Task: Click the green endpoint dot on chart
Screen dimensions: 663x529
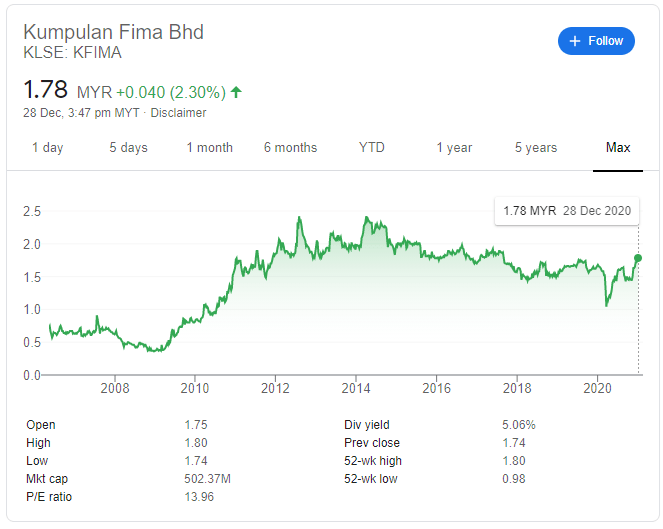Action: click(x=638, y=258)
